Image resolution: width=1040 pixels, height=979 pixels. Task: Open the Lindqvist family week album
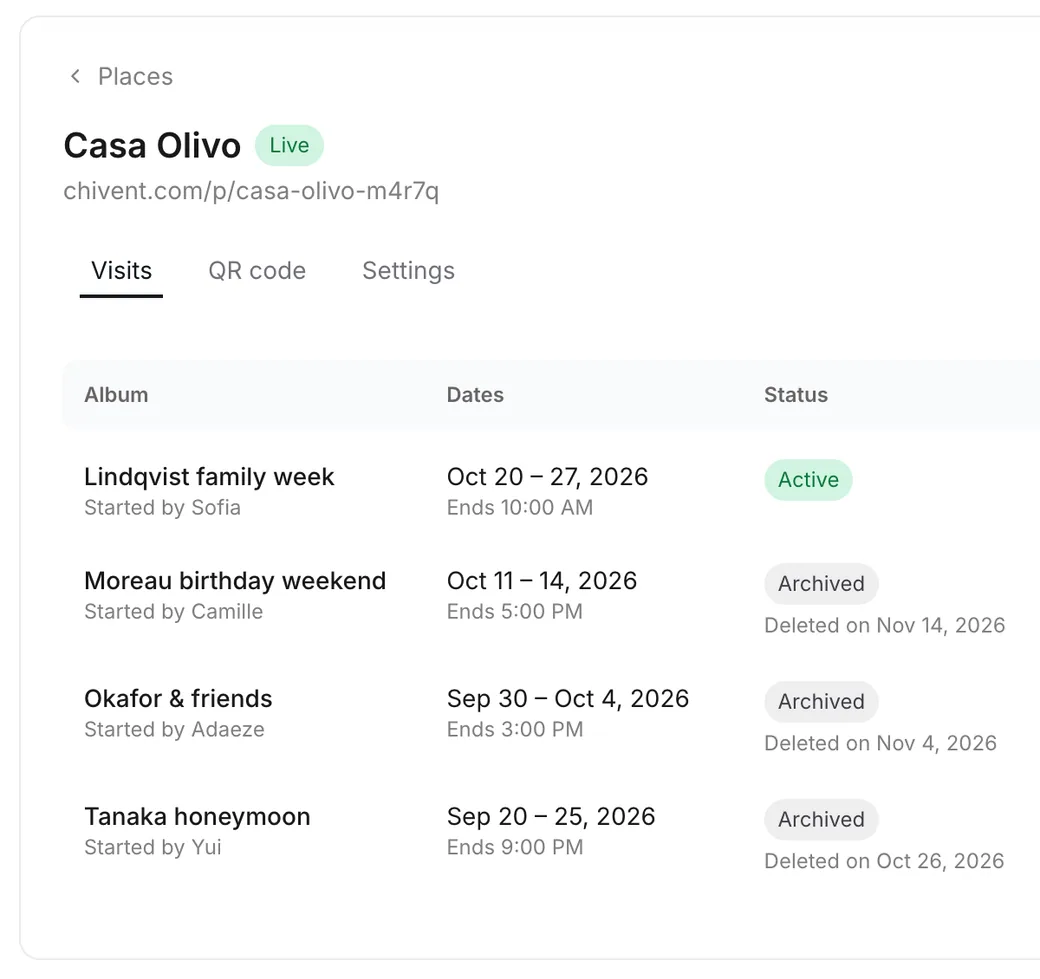(x=209, y=476)
